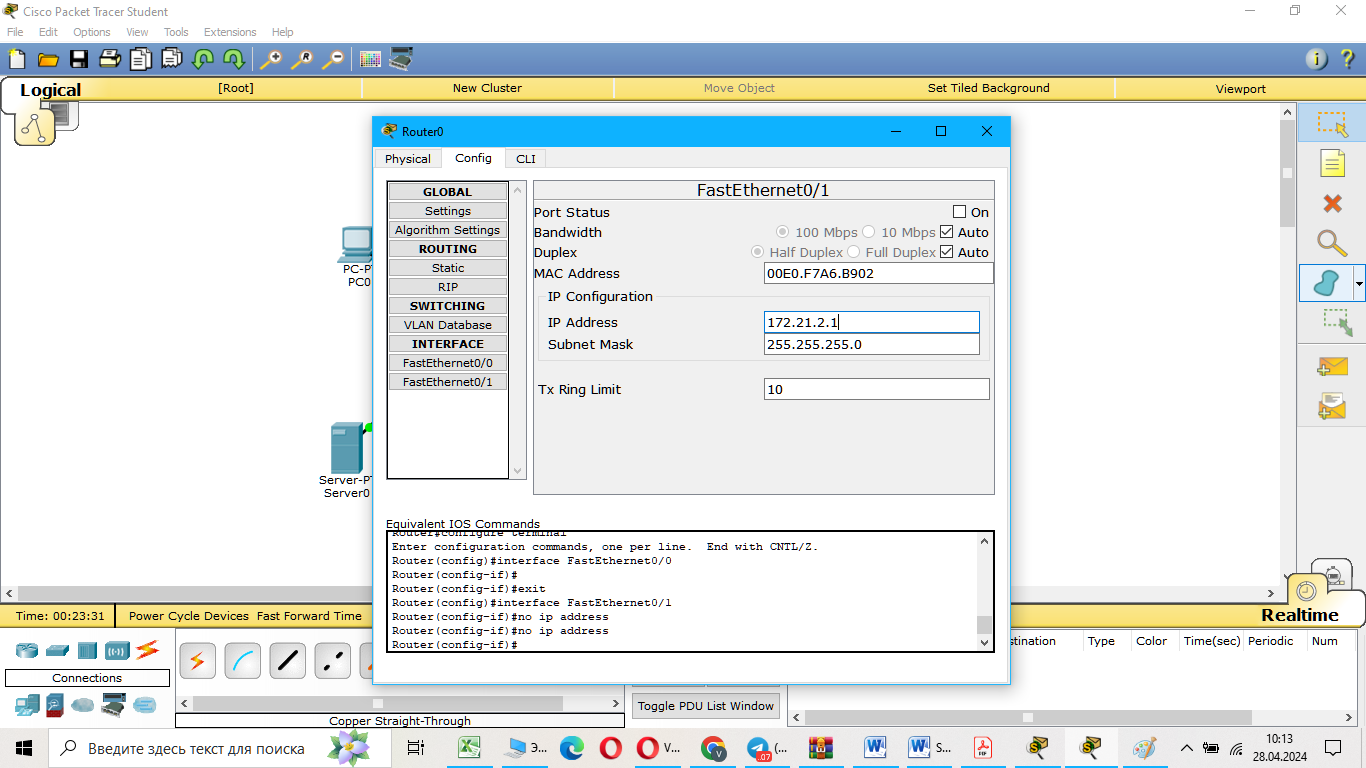The width and height of the screenshot is (1366, 768).
Task: Create a new file via toolbar icon
Action: point(17,59)
